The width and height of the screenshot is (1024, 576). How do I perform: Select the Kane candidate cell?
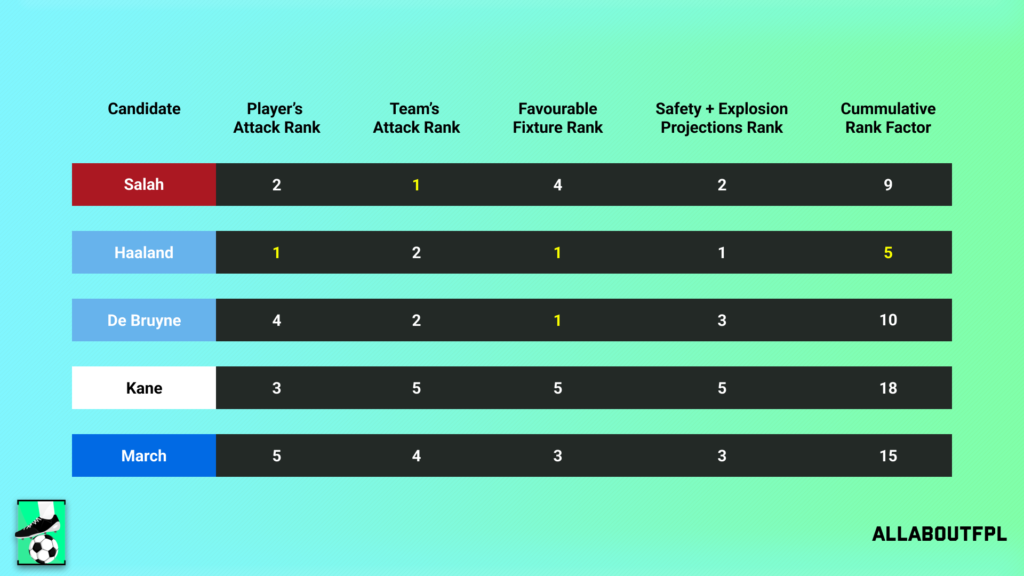(x=144, y=388)
